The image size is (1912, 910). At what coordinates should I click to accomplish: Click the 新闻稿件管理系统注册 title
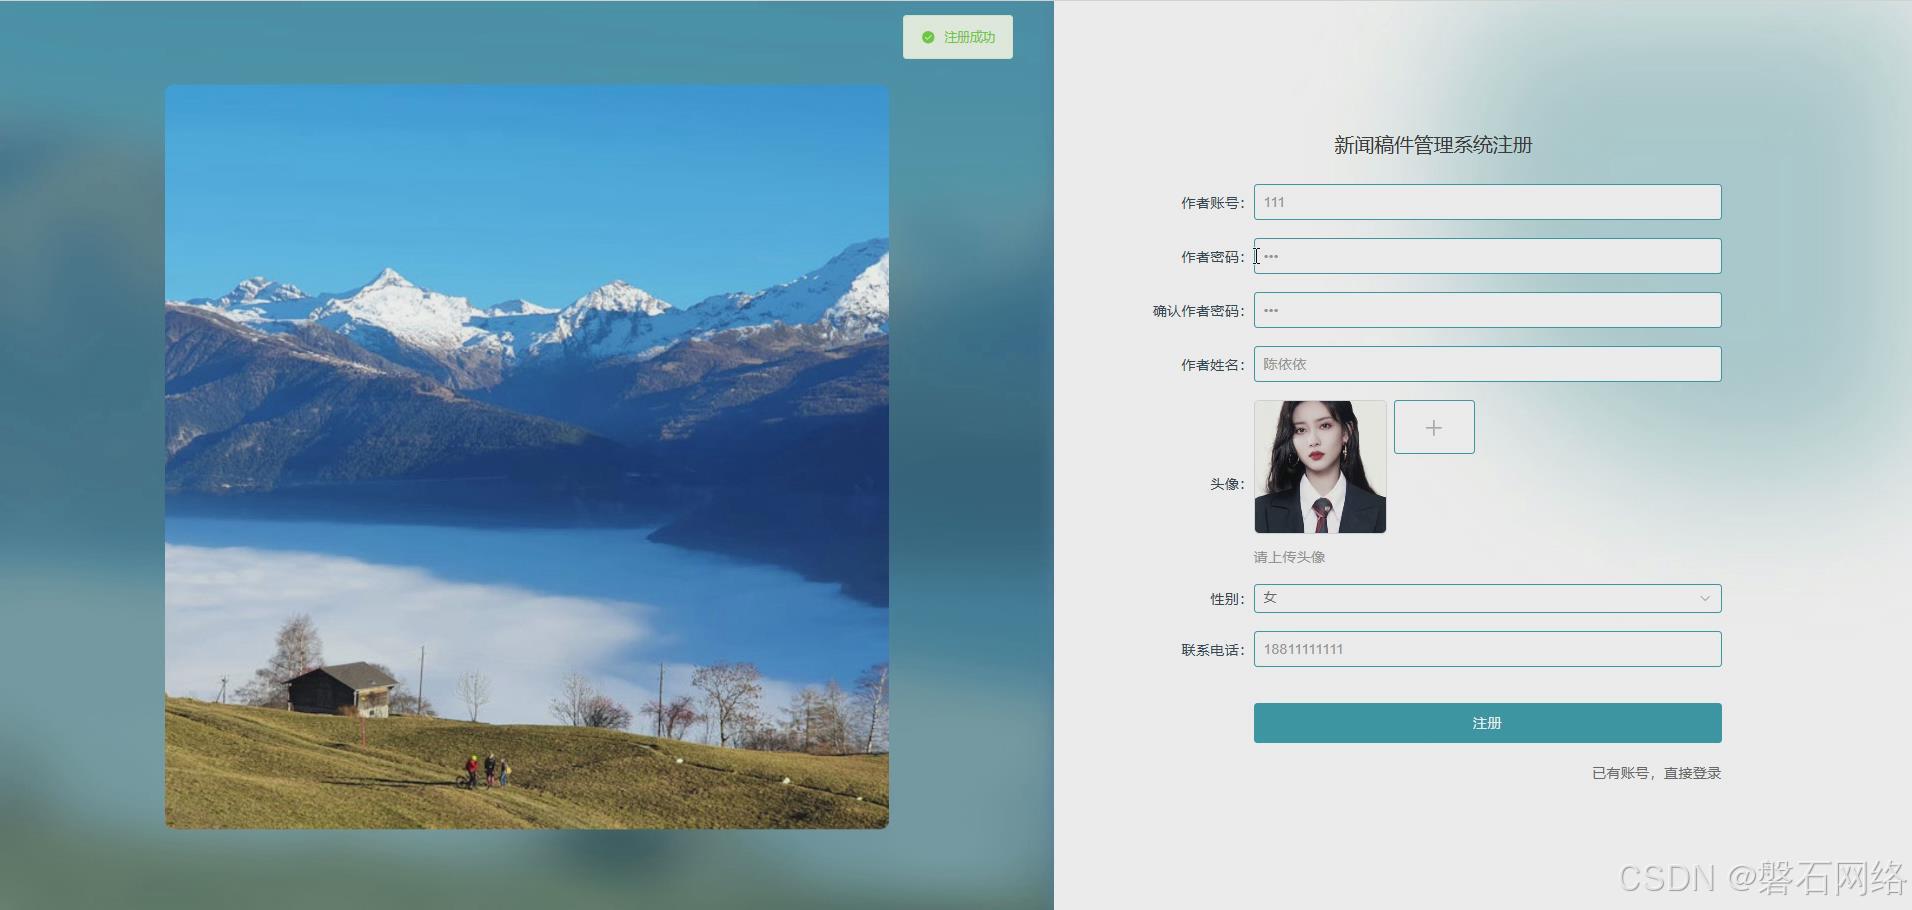(x=1433, y=145)
